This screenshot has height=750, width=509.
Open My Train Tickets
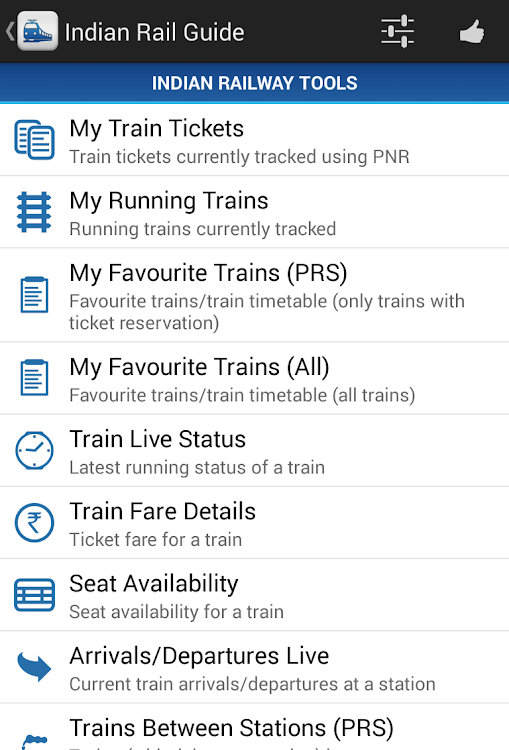(x=254, y=140)
